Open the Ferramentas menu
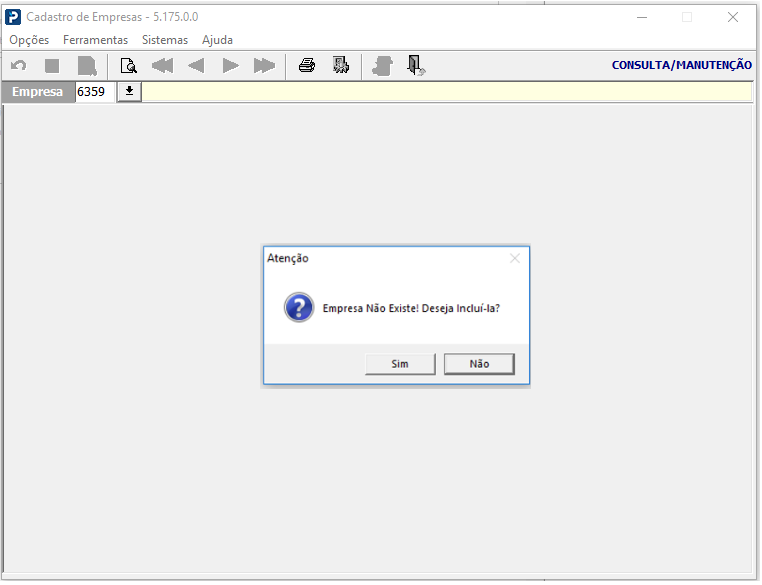The height and width of the screenshot is (585, 762). click(x=95, y=40)
